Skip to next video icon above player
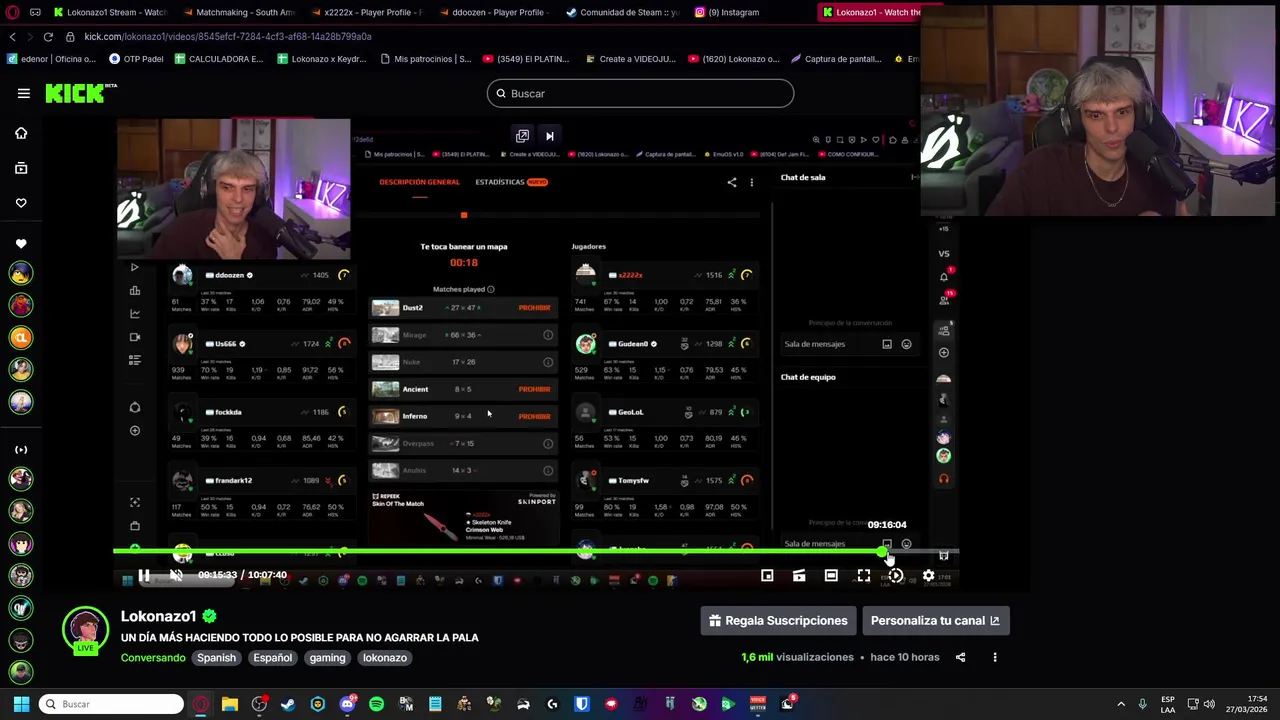Viewport: 1280px width, 720px height. click(549, 136)
